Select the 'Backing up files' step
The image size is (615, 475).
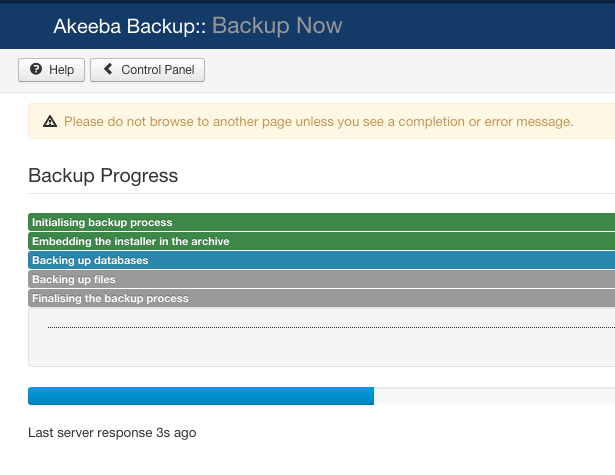(x=322, y=279)
